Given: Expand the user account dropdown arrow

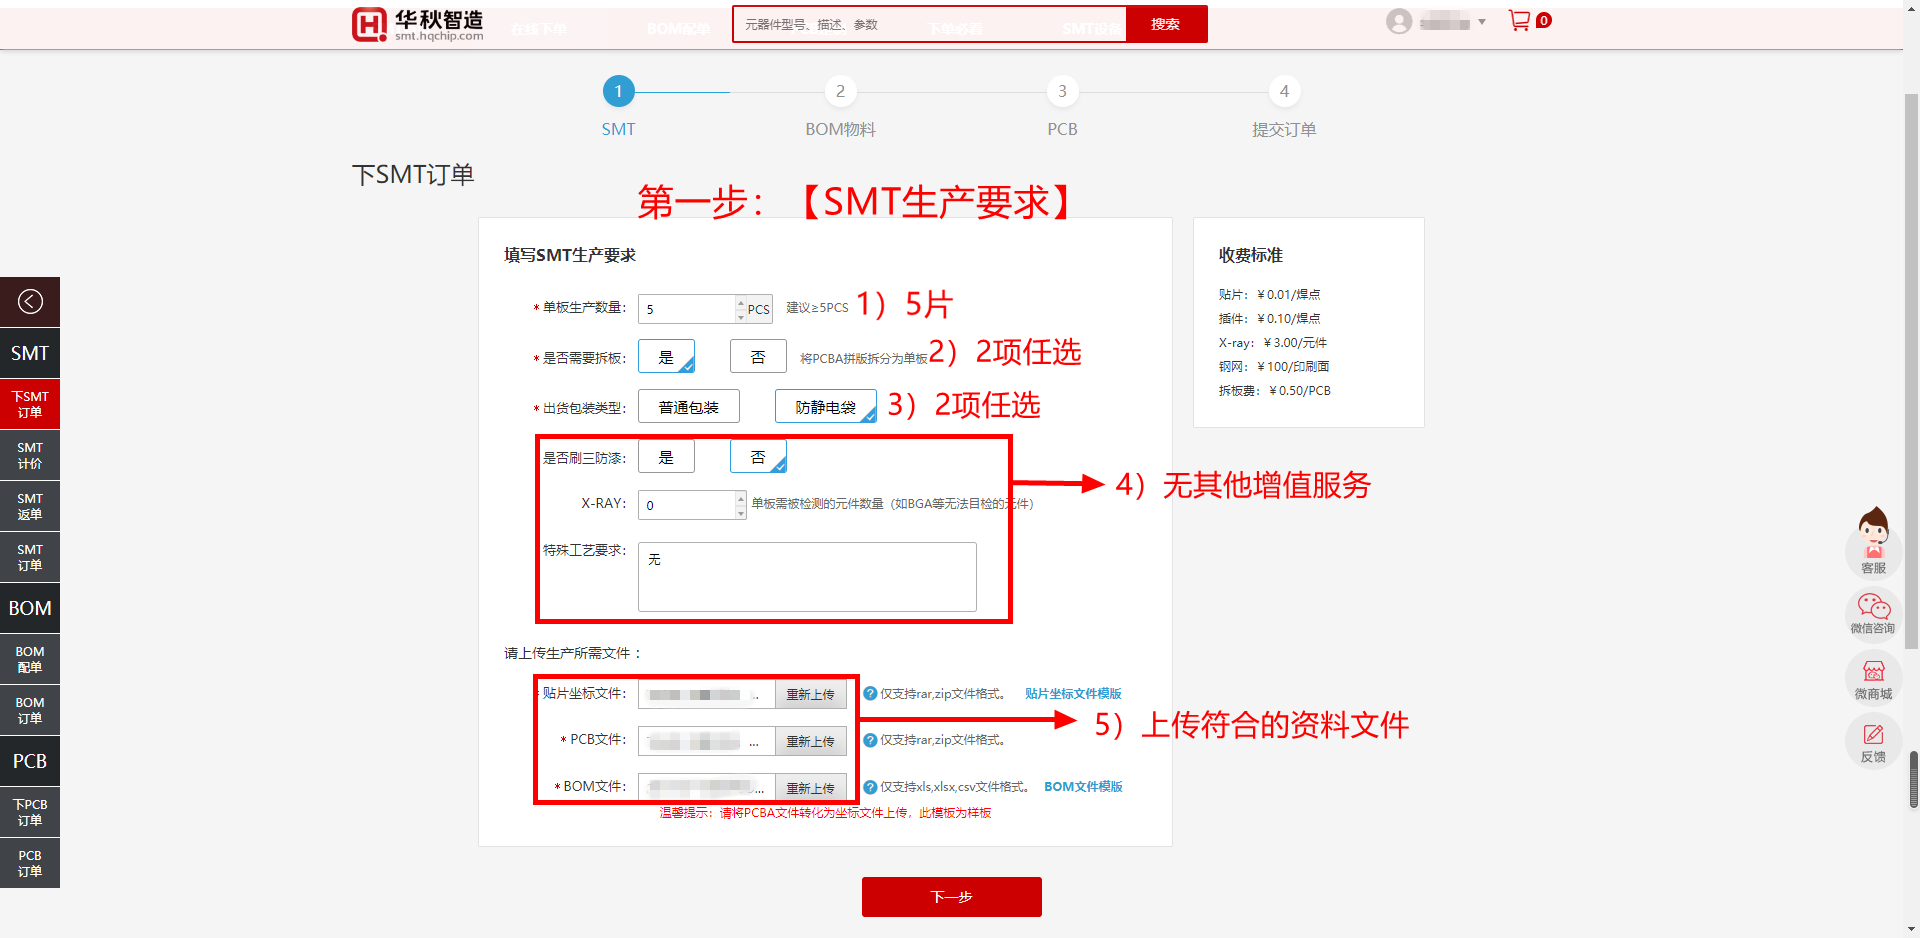Looking at the screenshot, I should (1482, 22).
